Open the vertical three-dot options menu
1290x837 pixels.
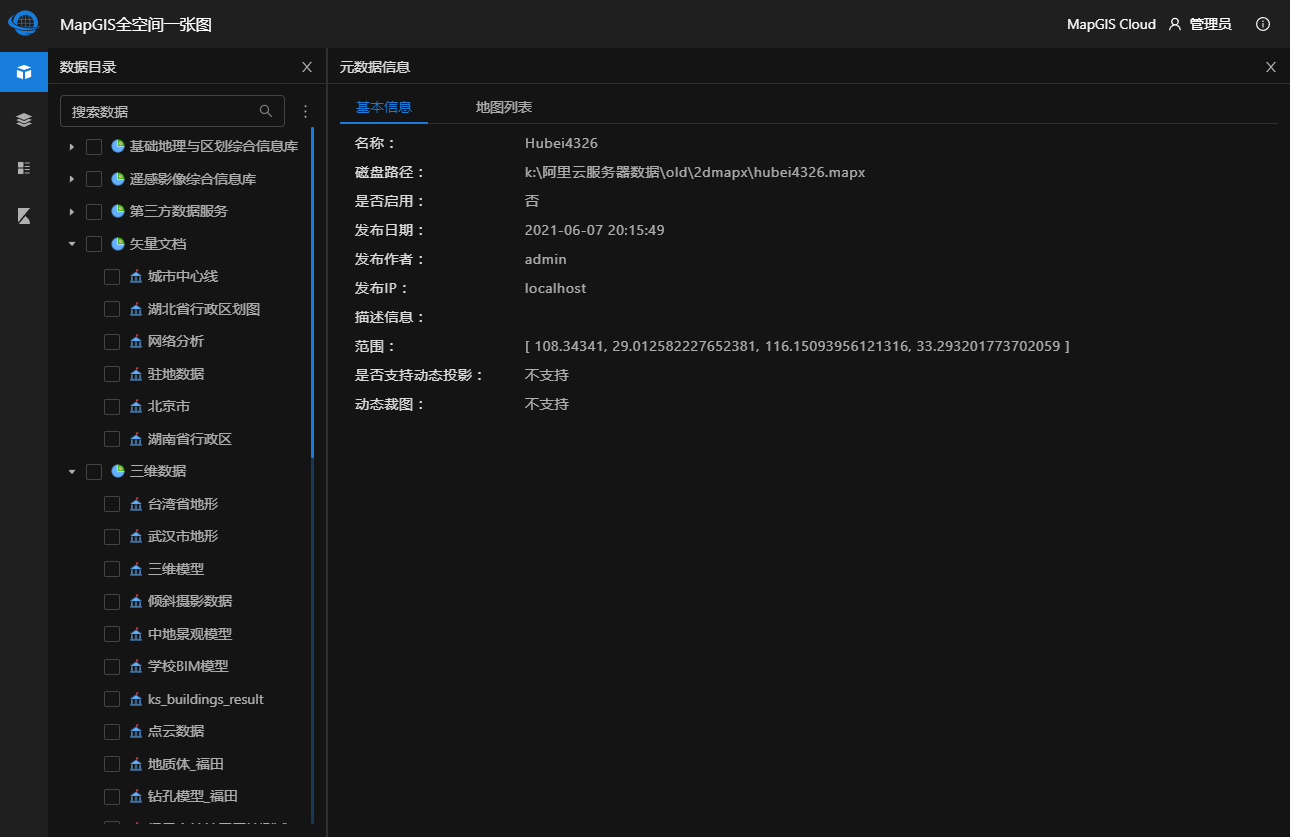(x=306, y=111)
